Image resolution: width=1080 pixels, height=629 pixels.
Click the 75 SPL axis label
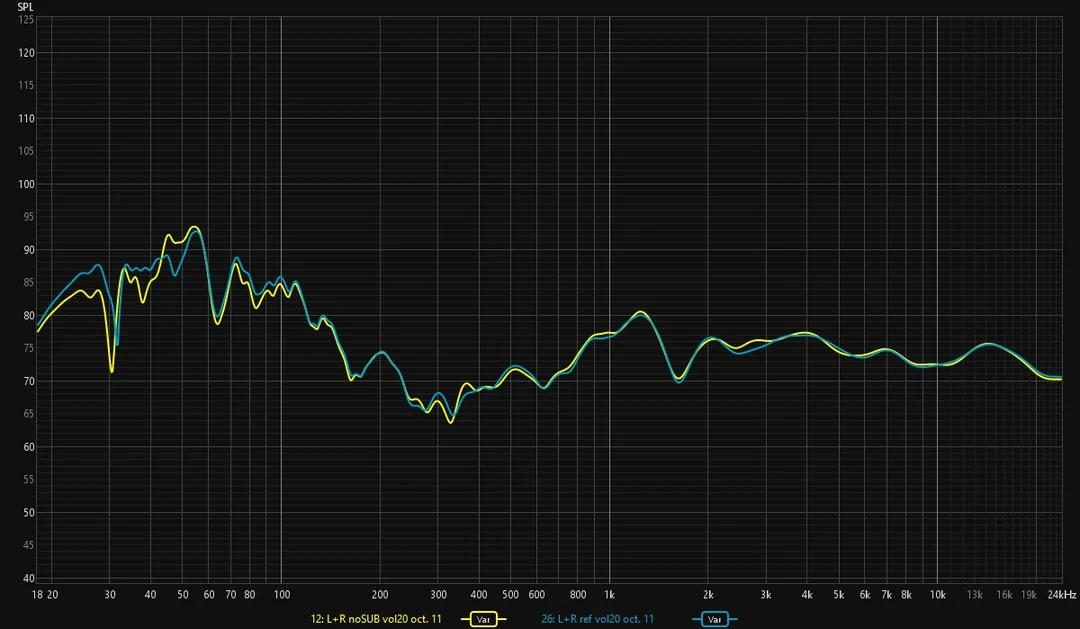point(28,349)
